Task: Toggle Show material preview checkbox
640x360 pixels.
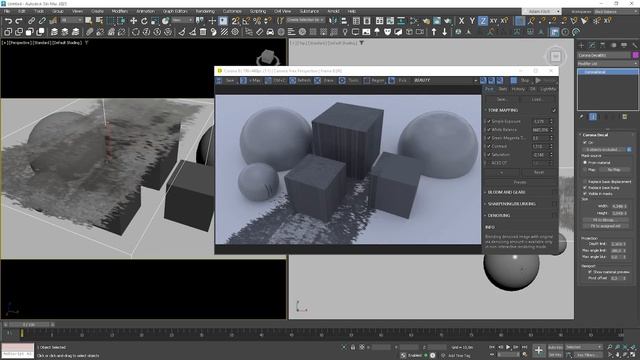Action: point(590,272)
